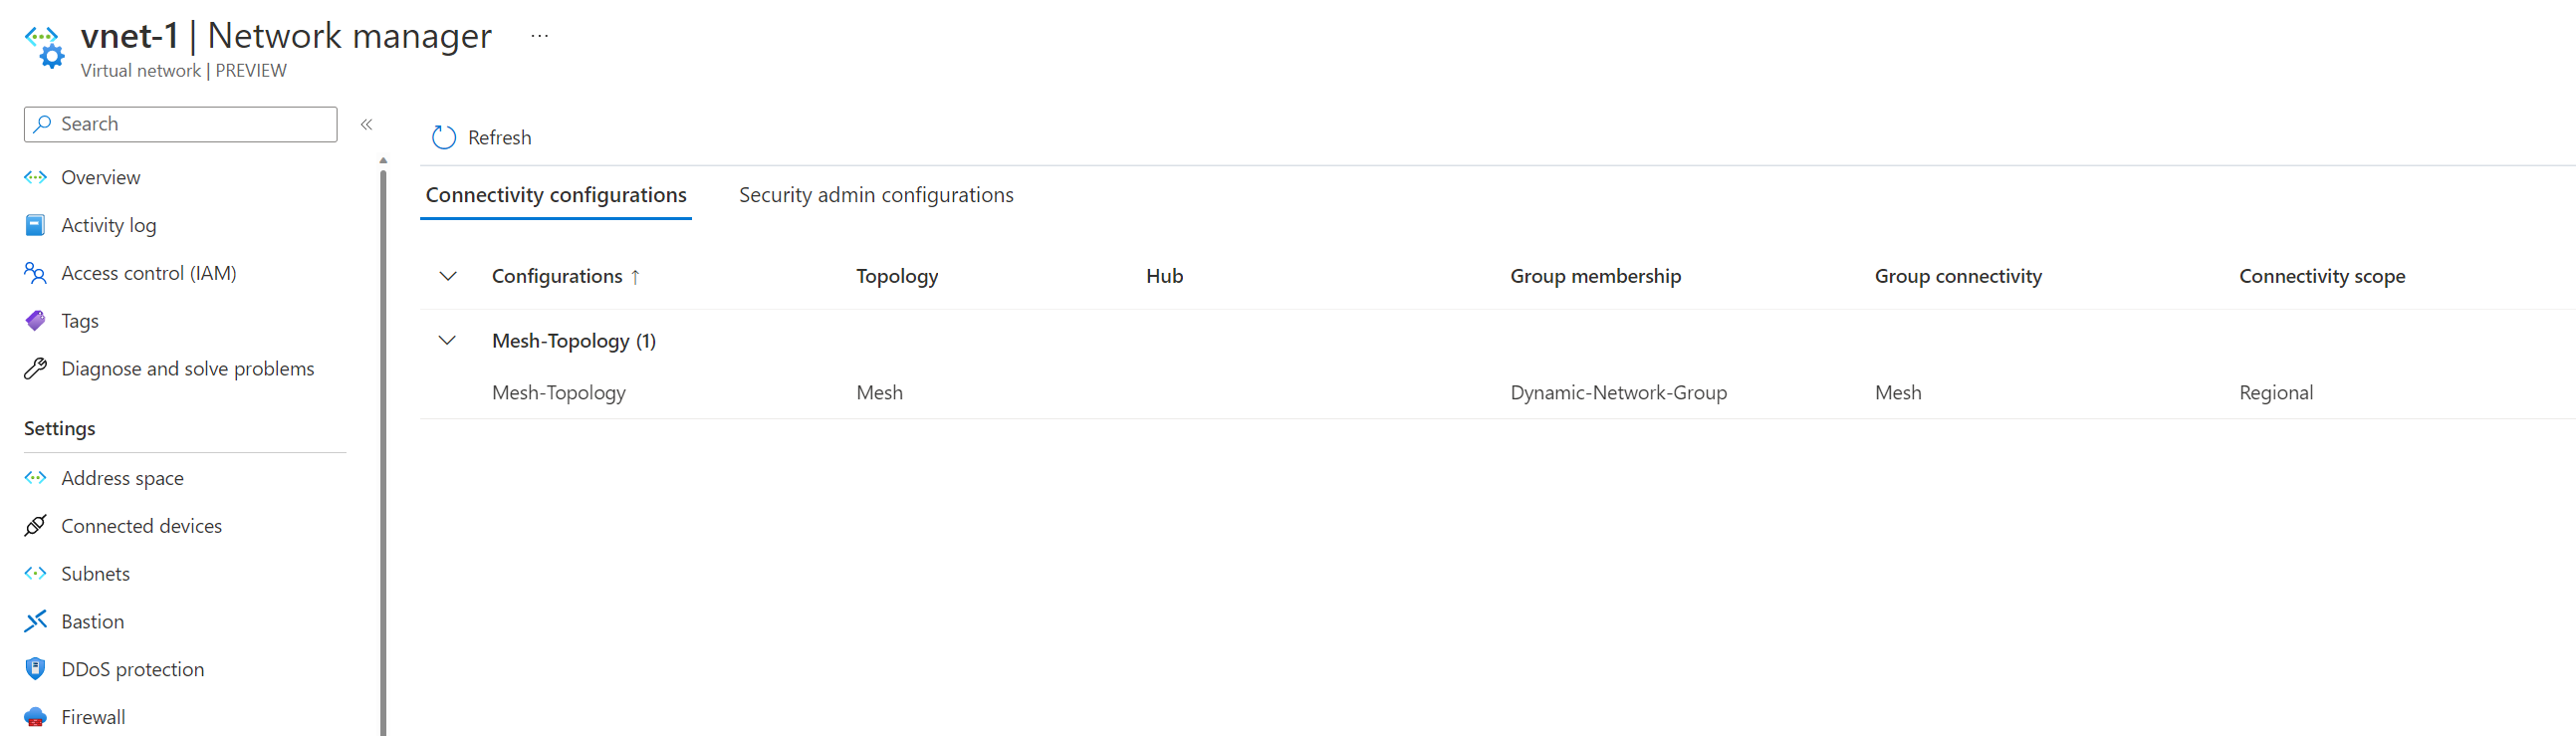
Task: Click the Mesh-Topology (1) group label
Action: 574,341
